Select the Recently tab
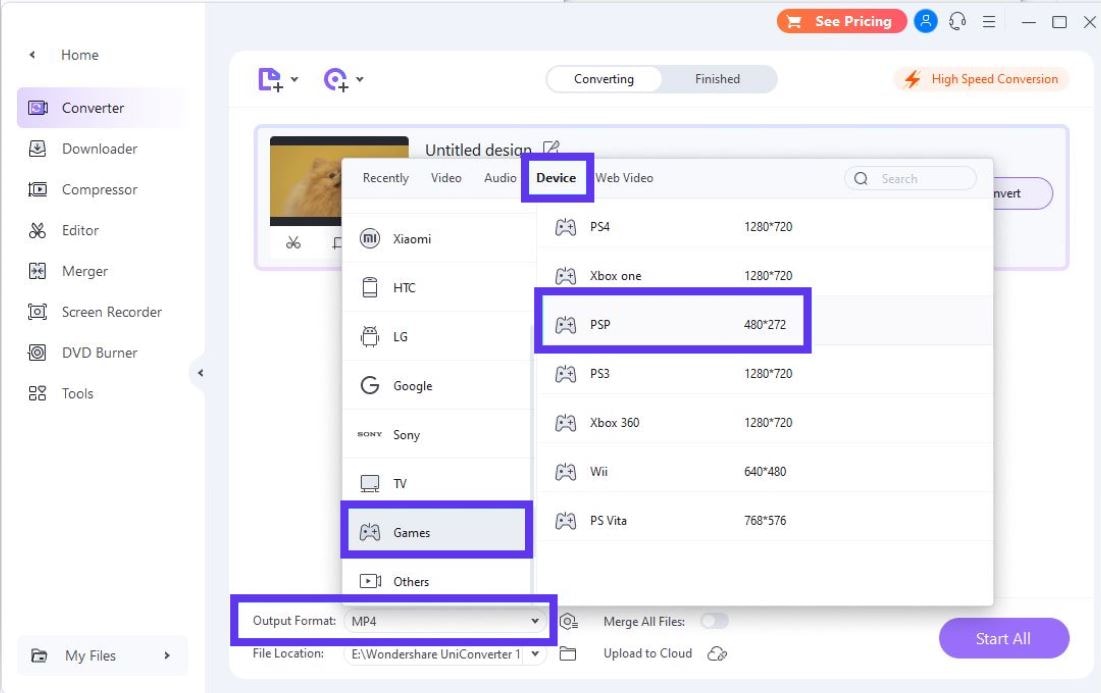Screen dimensions: 1101x693 [x=385, y=178]
